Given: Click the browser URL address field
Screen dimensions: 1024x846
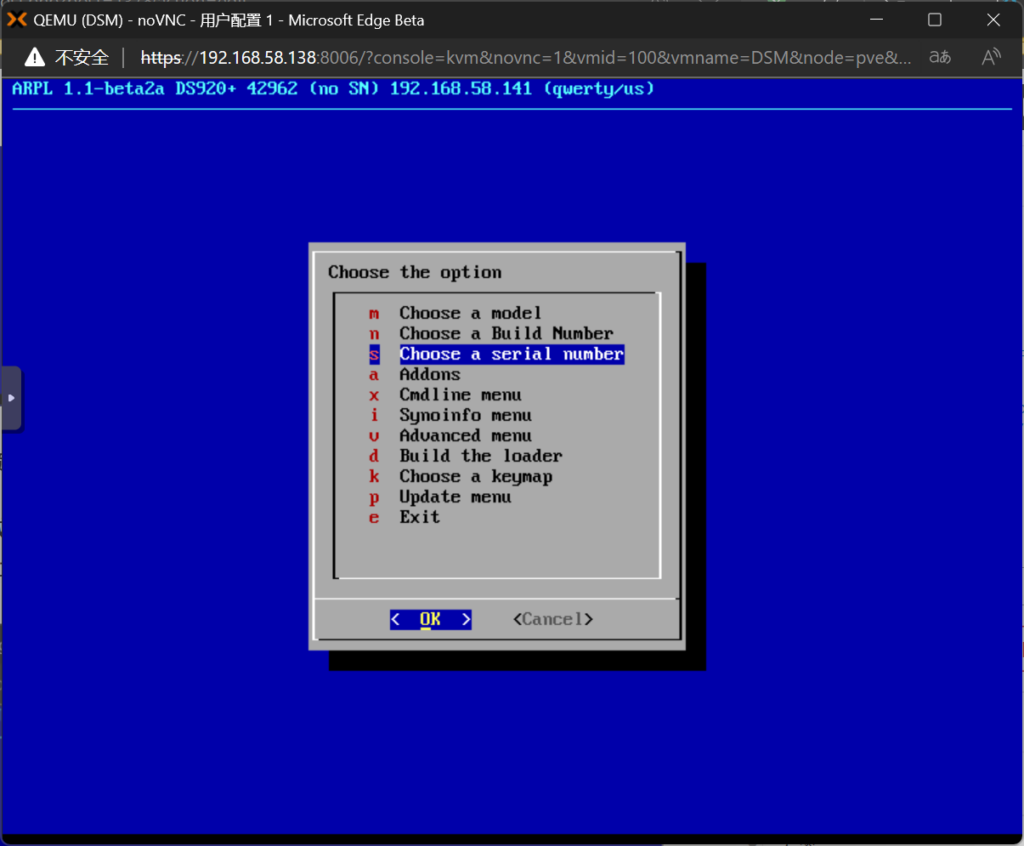Looking at the screenshot, I should pos(520,57).
